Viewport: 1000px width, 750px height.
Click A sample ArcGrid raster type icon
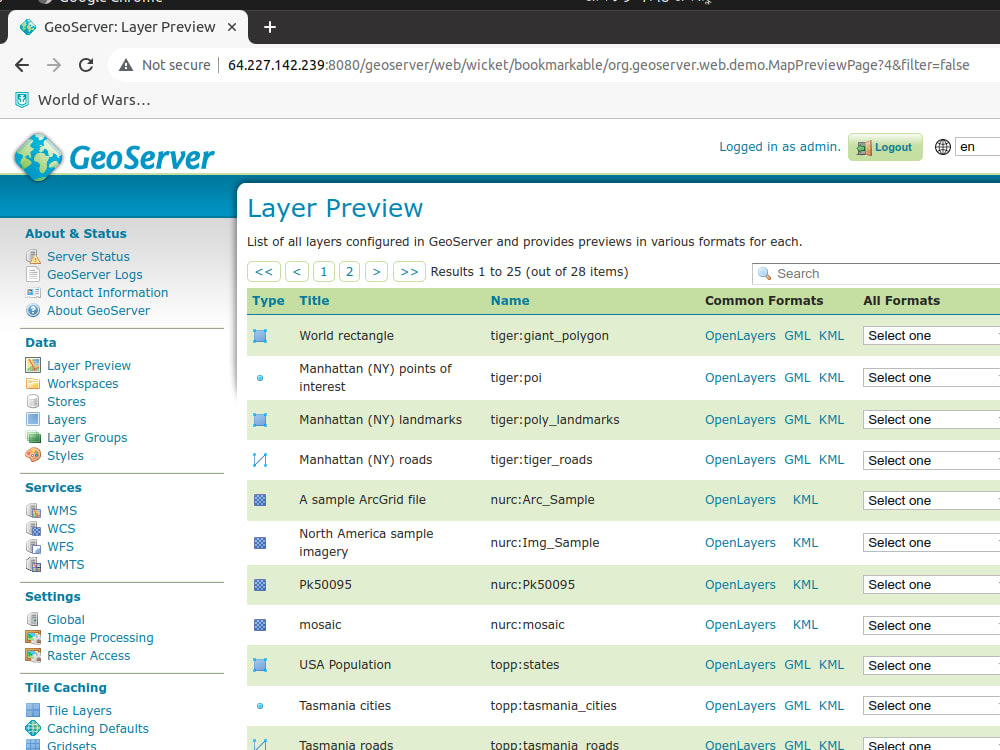pos(260,500)
